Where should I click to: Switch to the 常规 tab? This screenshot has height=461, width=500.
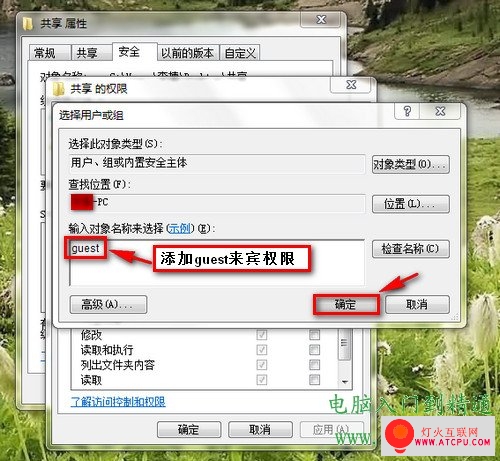[x=50, y=53]
